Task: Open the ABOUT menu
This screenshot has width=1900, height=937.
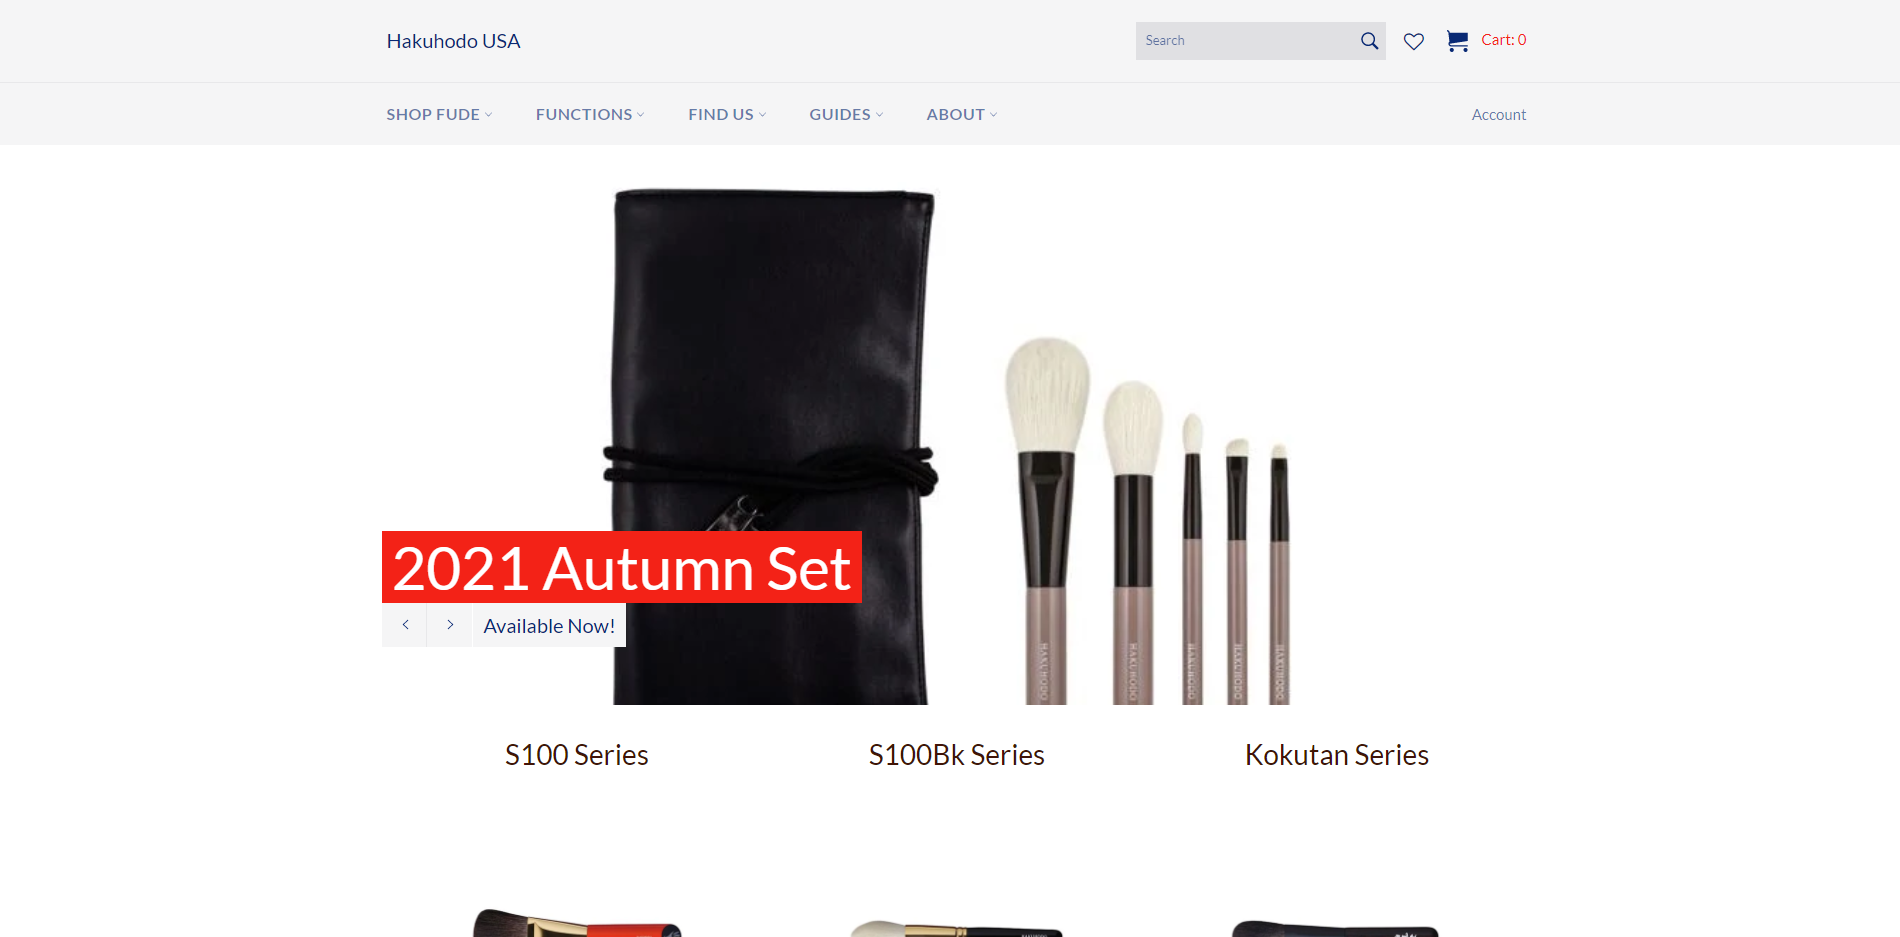Action: [962, 114]
